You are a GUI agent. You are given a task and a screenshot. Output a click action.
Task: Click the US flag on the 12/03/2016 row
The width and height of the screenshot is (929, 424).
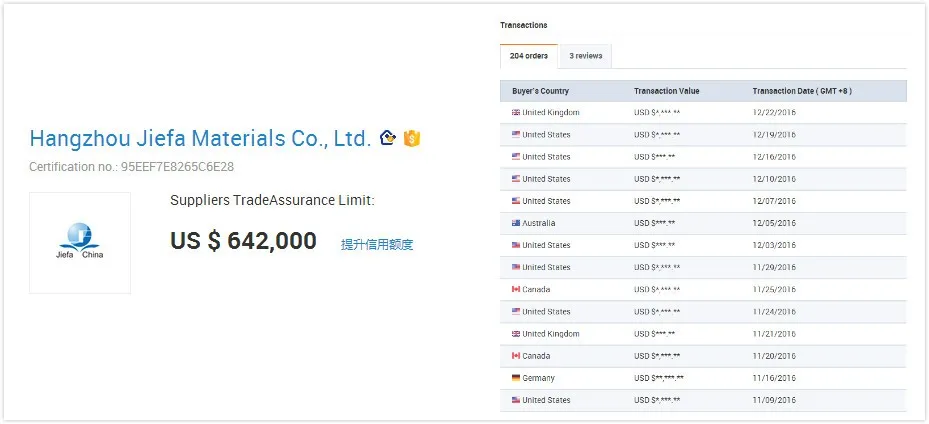(516, 245)
